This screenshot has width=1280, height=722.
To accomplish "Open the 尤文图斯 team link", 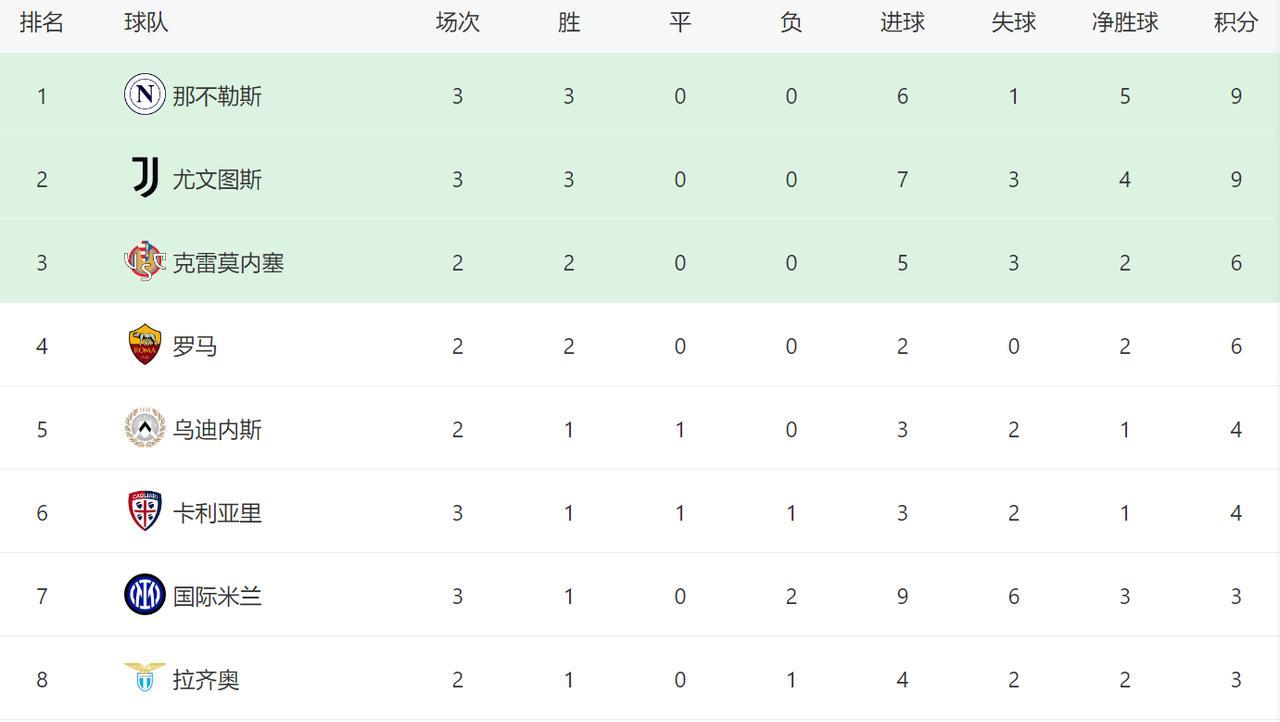I will [x=217, y=179].
